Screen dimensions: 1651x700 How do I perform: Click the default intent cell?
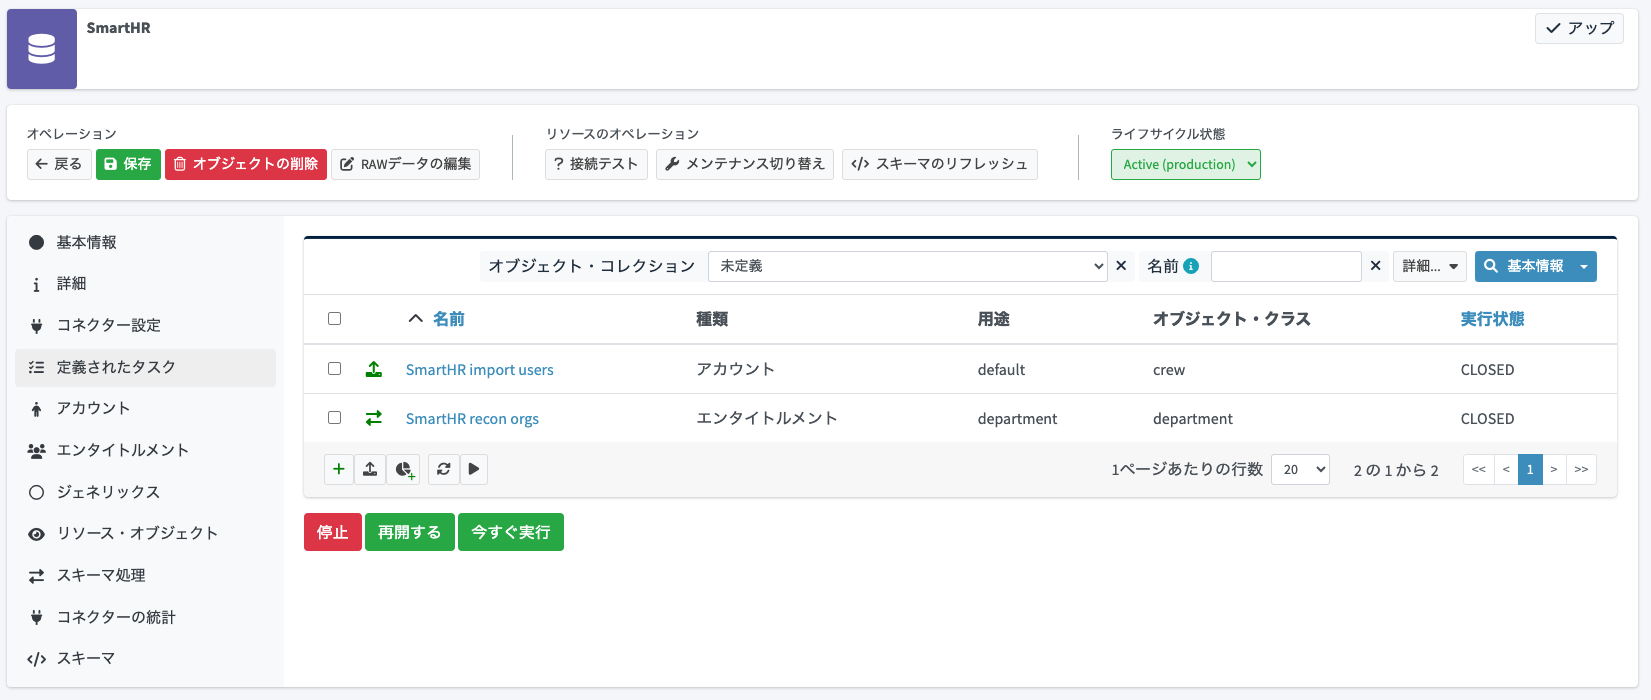tap(1001, 370)
